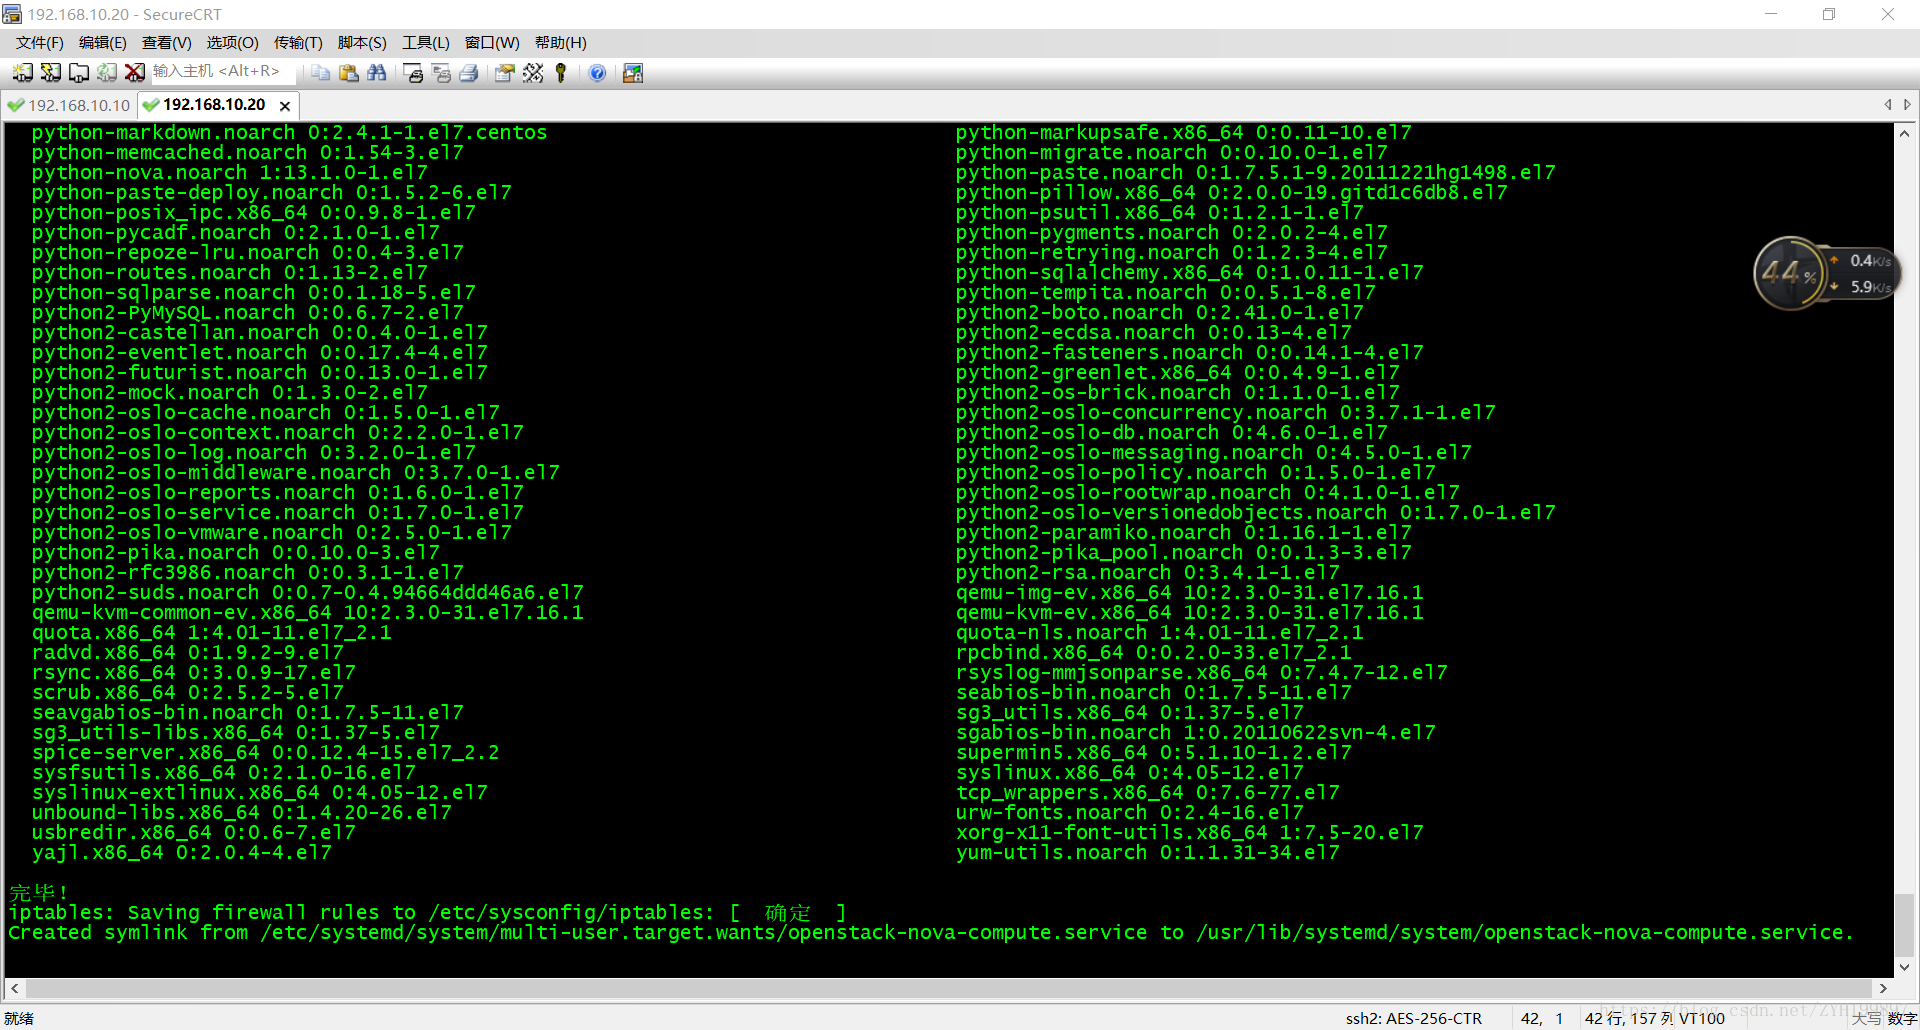Image resolution: width=1920 pixels, height=1030 pixels.
Task: Click the vertical scrollbar thumb
Action: (x=1904, y=925)
